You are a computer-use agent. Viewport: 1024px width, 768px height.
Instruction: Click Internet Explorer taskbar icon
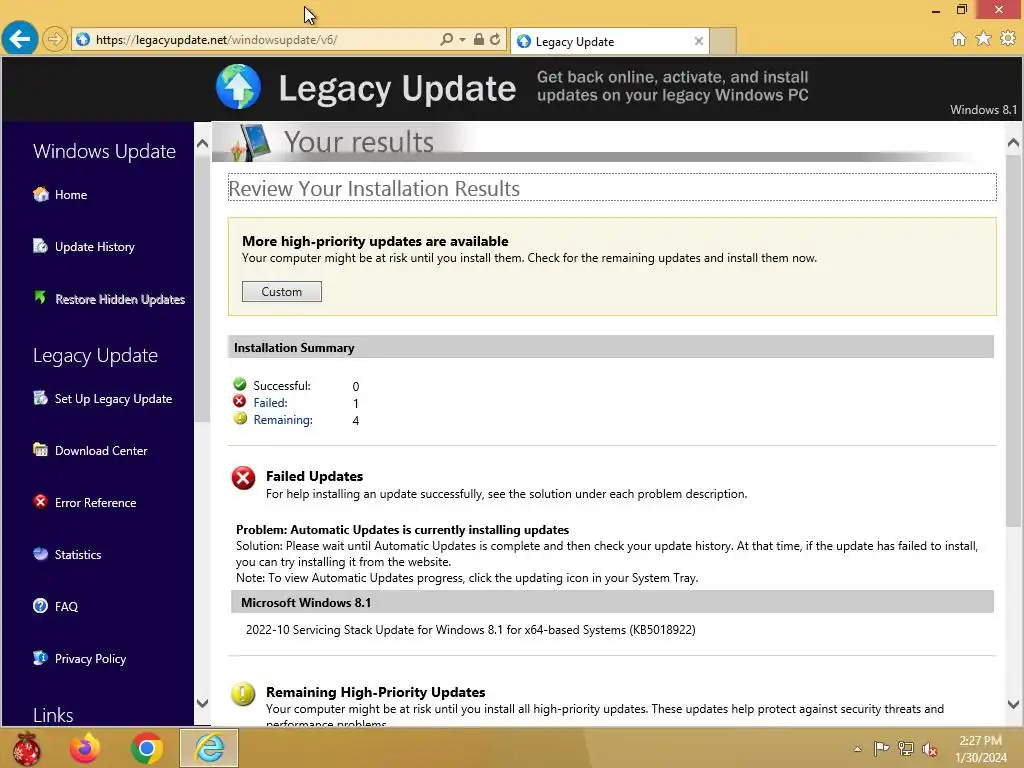point(209,748)
